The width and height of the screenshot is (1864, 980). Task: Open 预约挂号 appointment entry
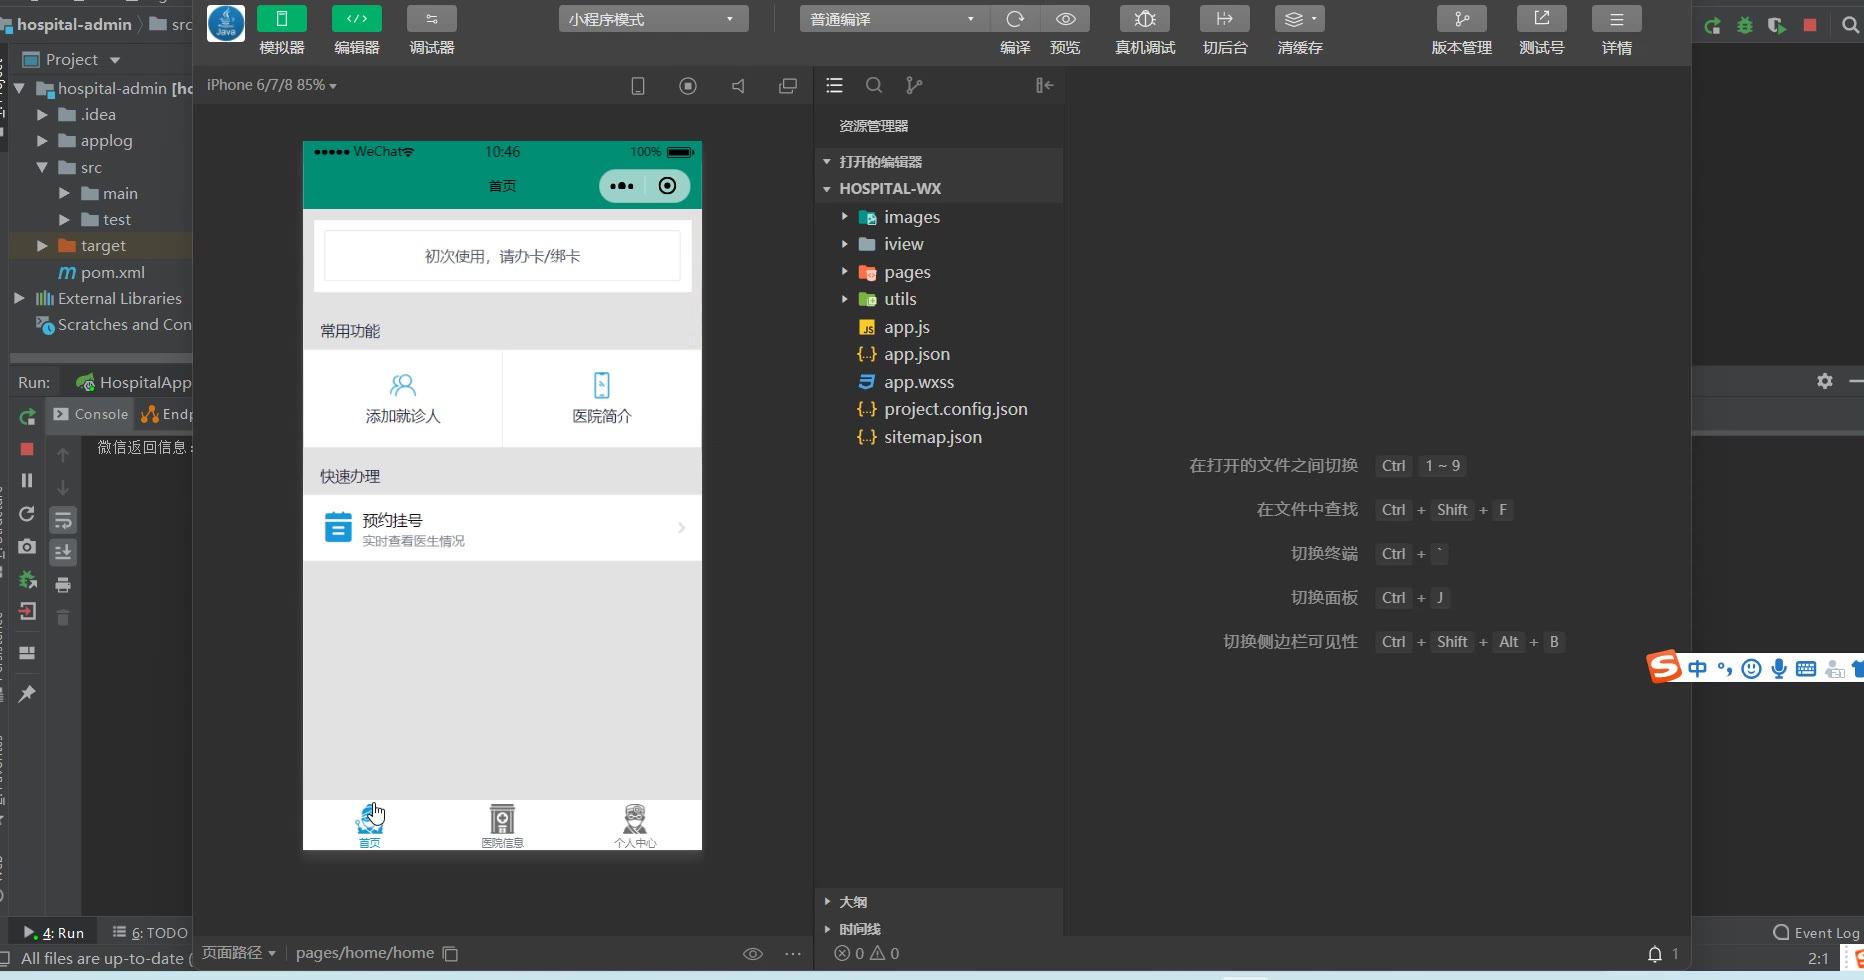coord(502,528)
